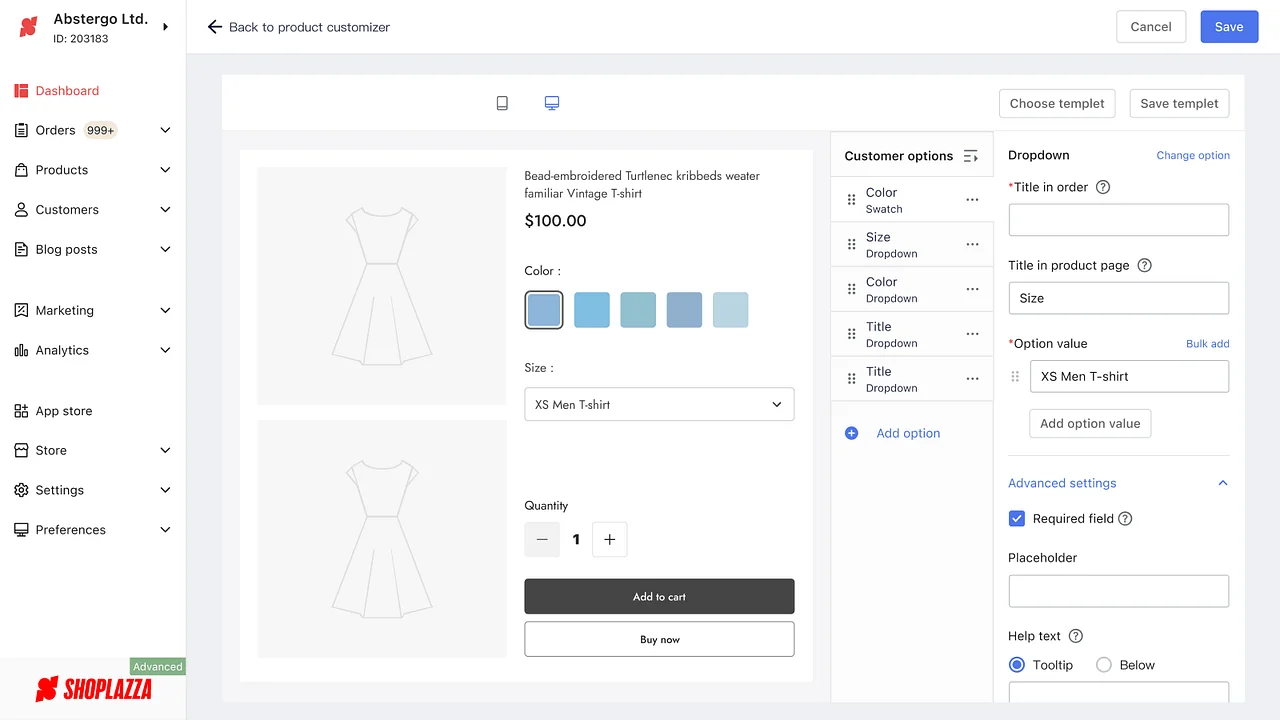Viewport: 1280px width, 720px height.
Task: Switch to mobile preview mode
Action: tap(502, 102)
